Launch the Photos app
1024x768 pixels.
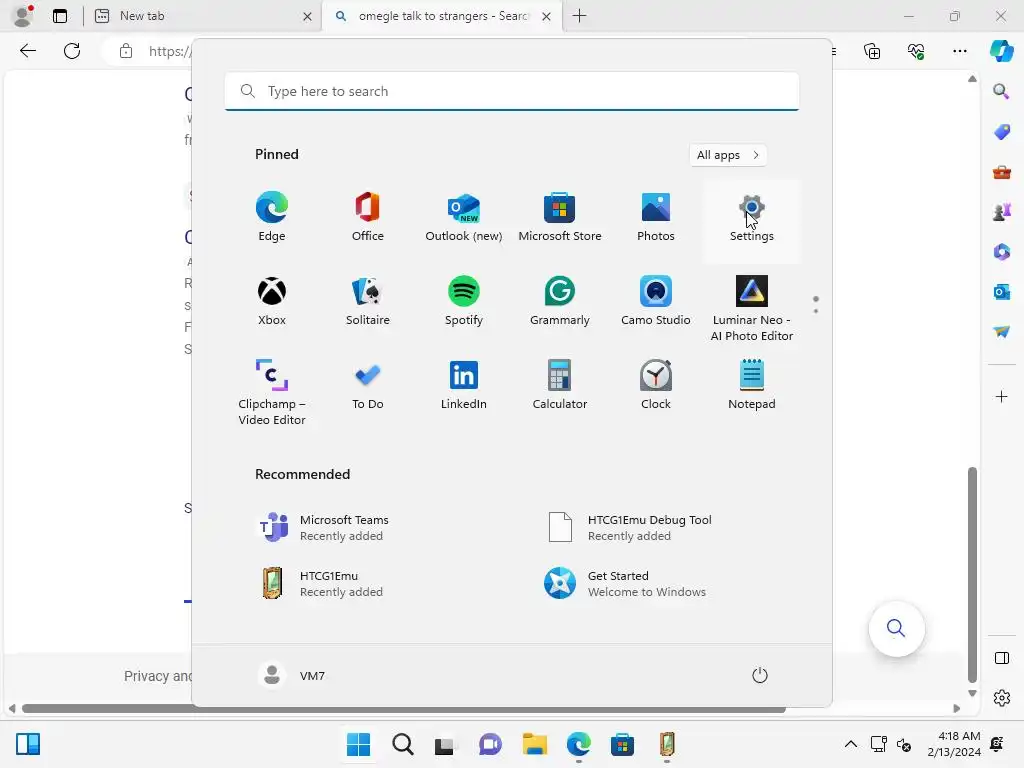click(x=656, y=218)
